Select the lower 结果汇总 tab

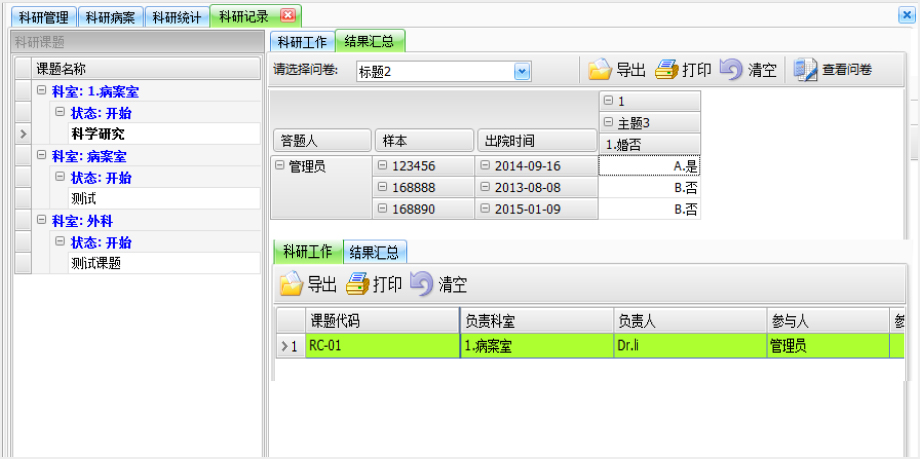[x=375, y=252]
